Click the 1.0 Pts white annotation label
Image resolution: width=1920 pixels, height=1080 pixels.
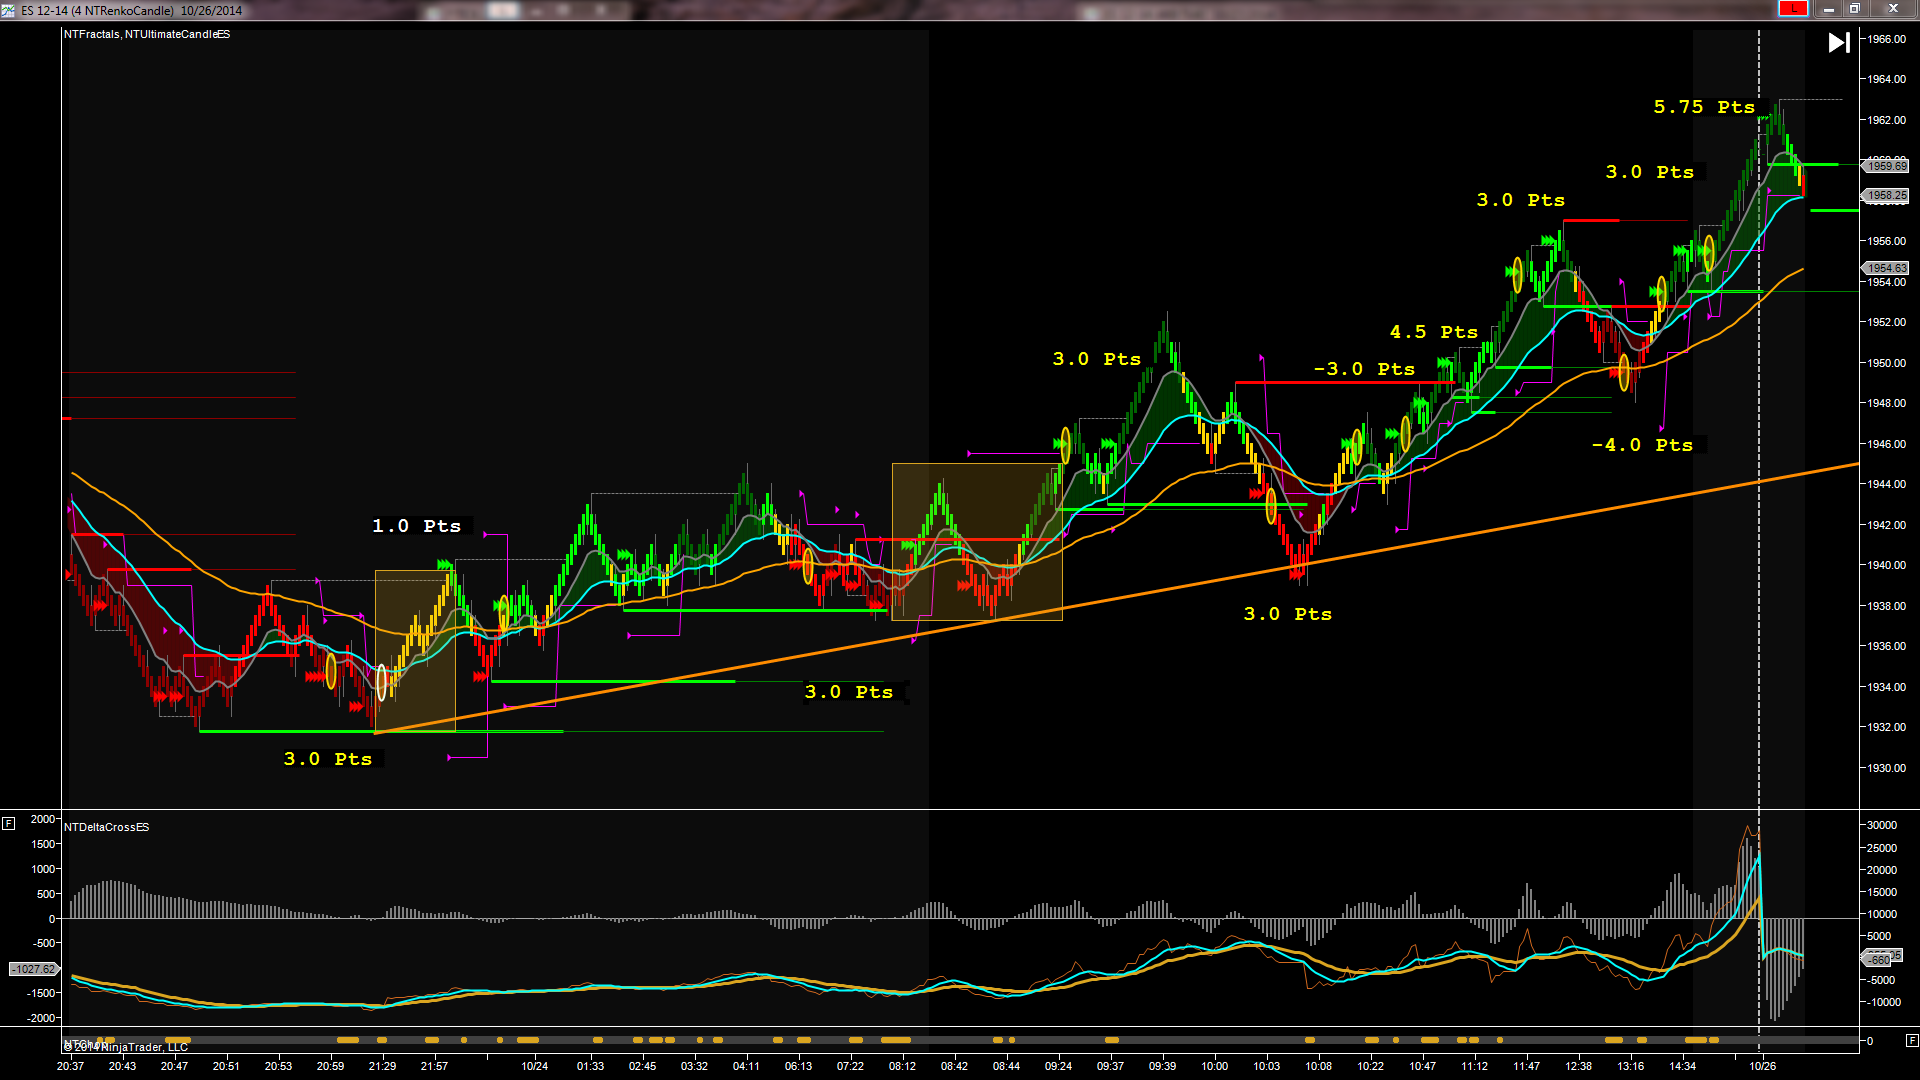[x=417, y=526]
